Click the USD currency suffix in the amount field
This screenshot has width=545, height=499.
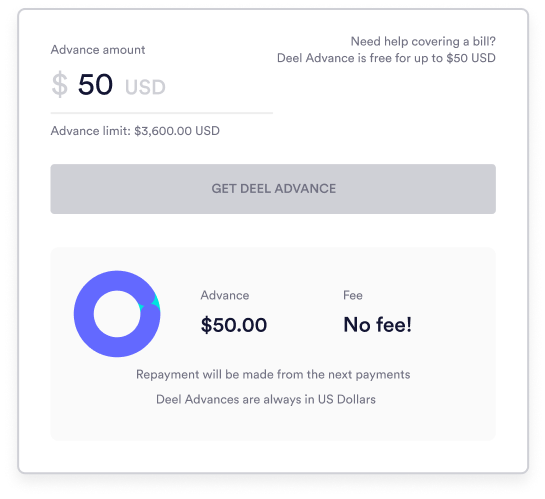(145, 87)
